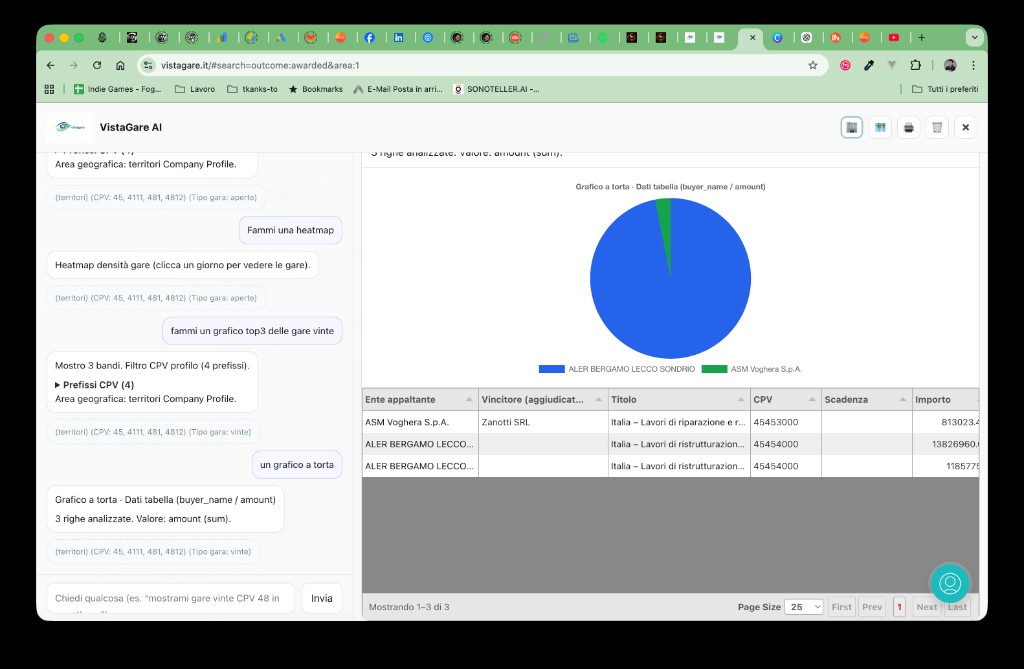
Task: Click the 13826960 Importo cell
Action: tap(946, 444)
